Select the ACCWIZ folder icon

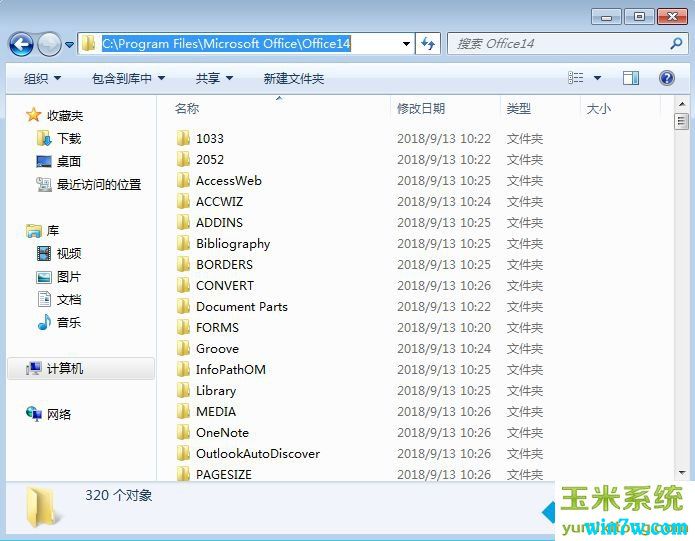point(183,201)
